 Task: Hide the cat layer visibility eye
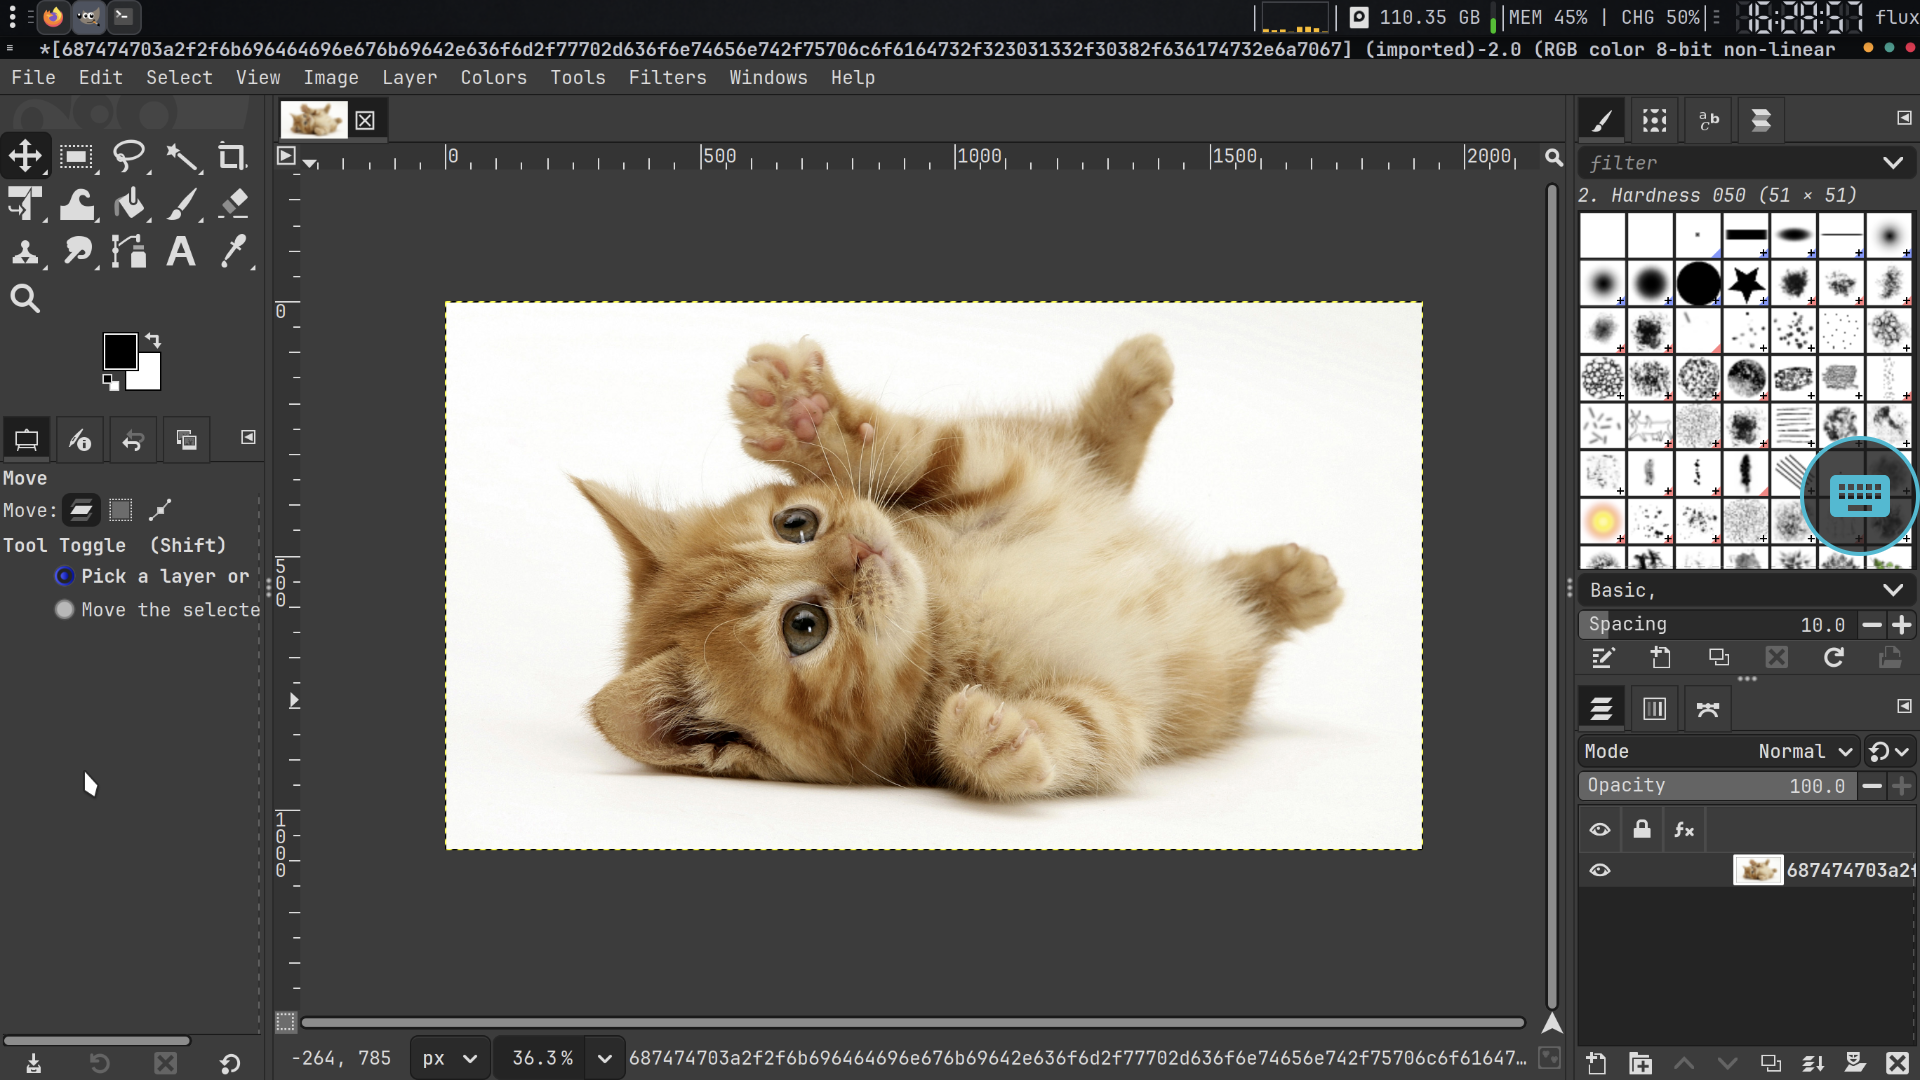(x=1600, y=870)
